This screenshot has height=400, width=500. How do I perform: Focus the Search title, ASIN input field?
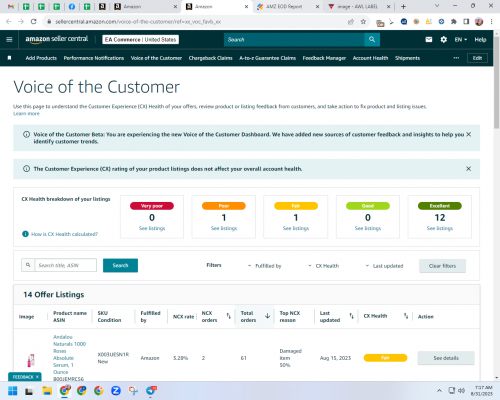click(x=66, y=265)
